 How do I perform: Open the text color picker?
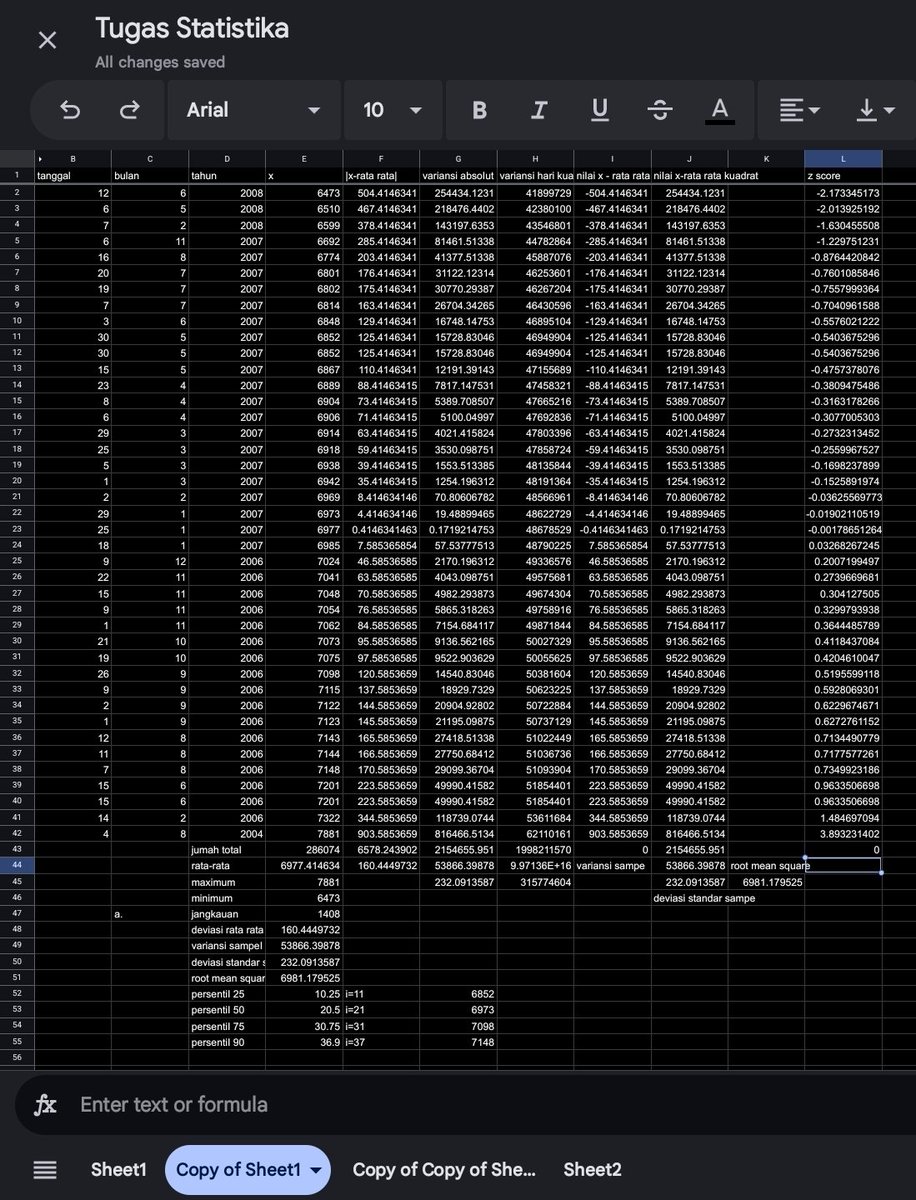(x=720, y=110)
